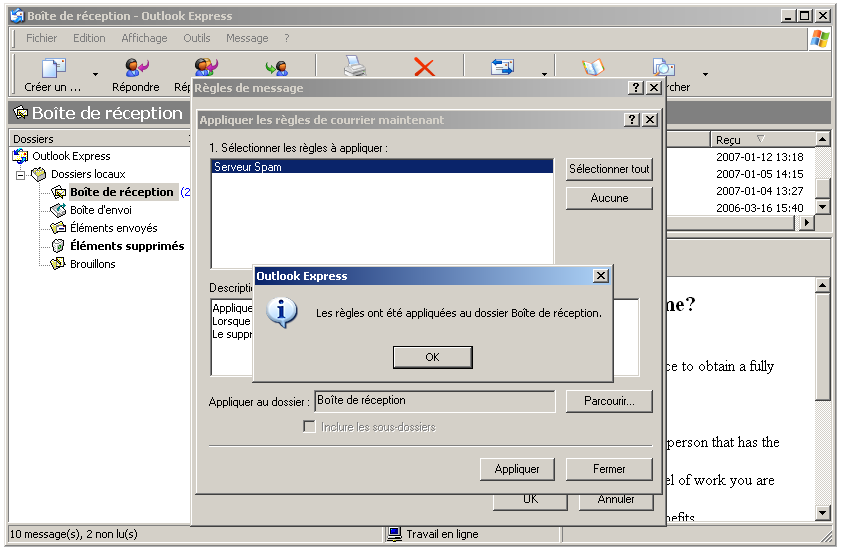Click the Travail en ligne status icon
This screenshot has width=841, height=551.
[x=395, y=534]
